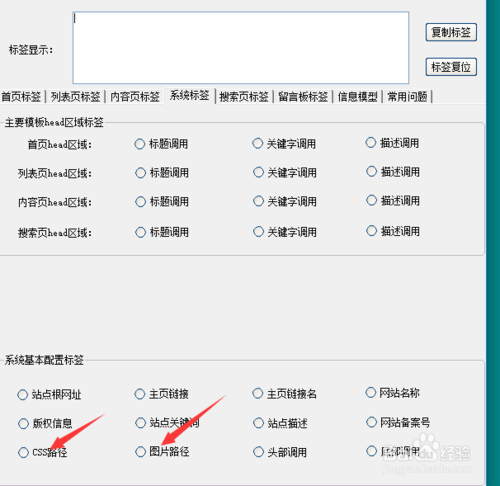Switch to the 首页标签 tab
Image resolution: width=500 pixels, height=486 pixels.
[x=21, y=97]
